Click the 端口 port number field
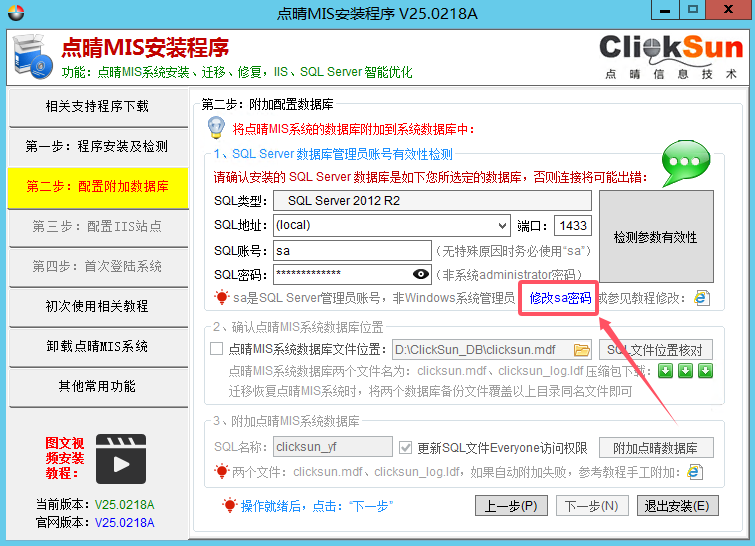 [573, 226]
